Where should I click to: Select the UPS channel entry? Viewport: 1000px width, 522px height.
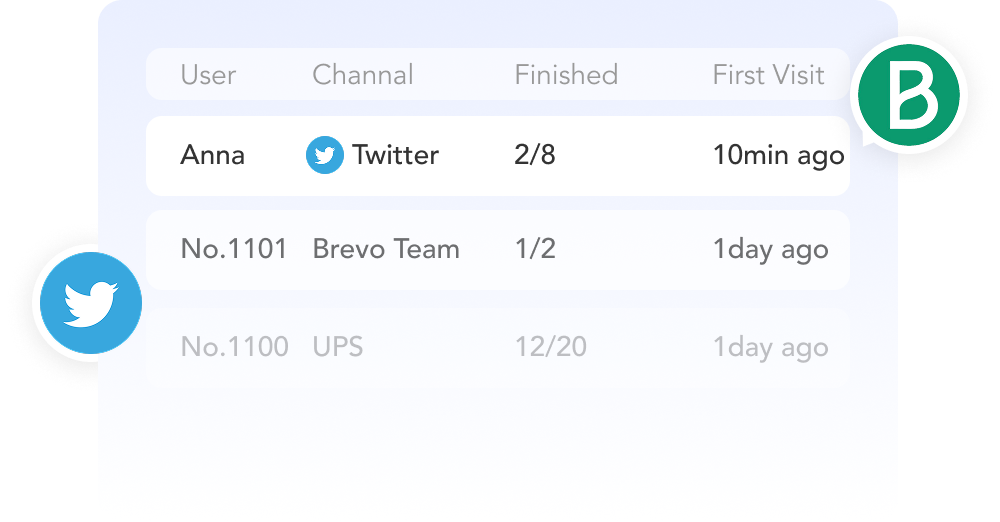tap(337, 347)
